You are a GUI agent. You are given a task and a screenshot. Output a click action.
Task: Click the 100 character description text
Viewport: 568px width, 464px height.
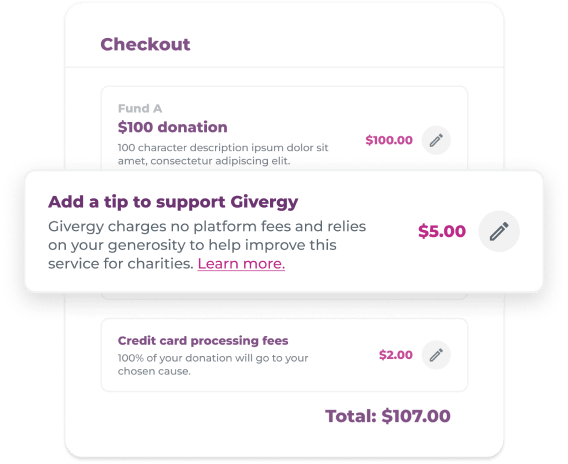point(223,154)
